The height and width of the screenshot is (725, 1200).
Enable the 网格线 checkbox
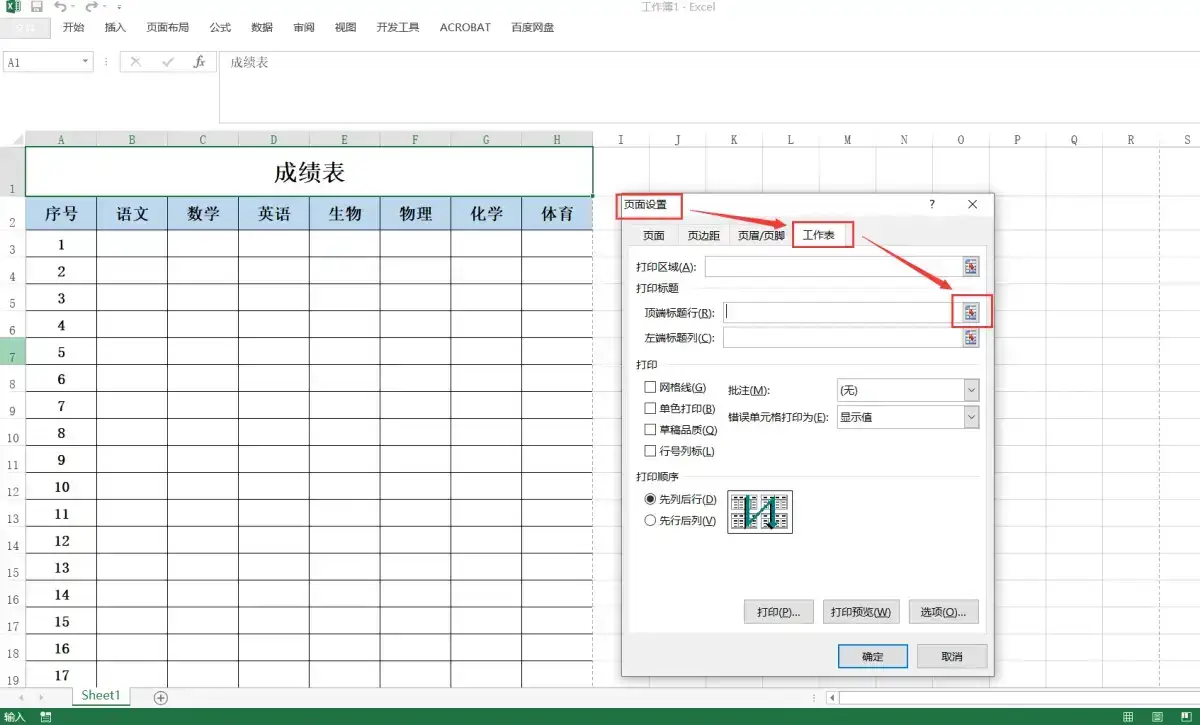coord(650,386)
